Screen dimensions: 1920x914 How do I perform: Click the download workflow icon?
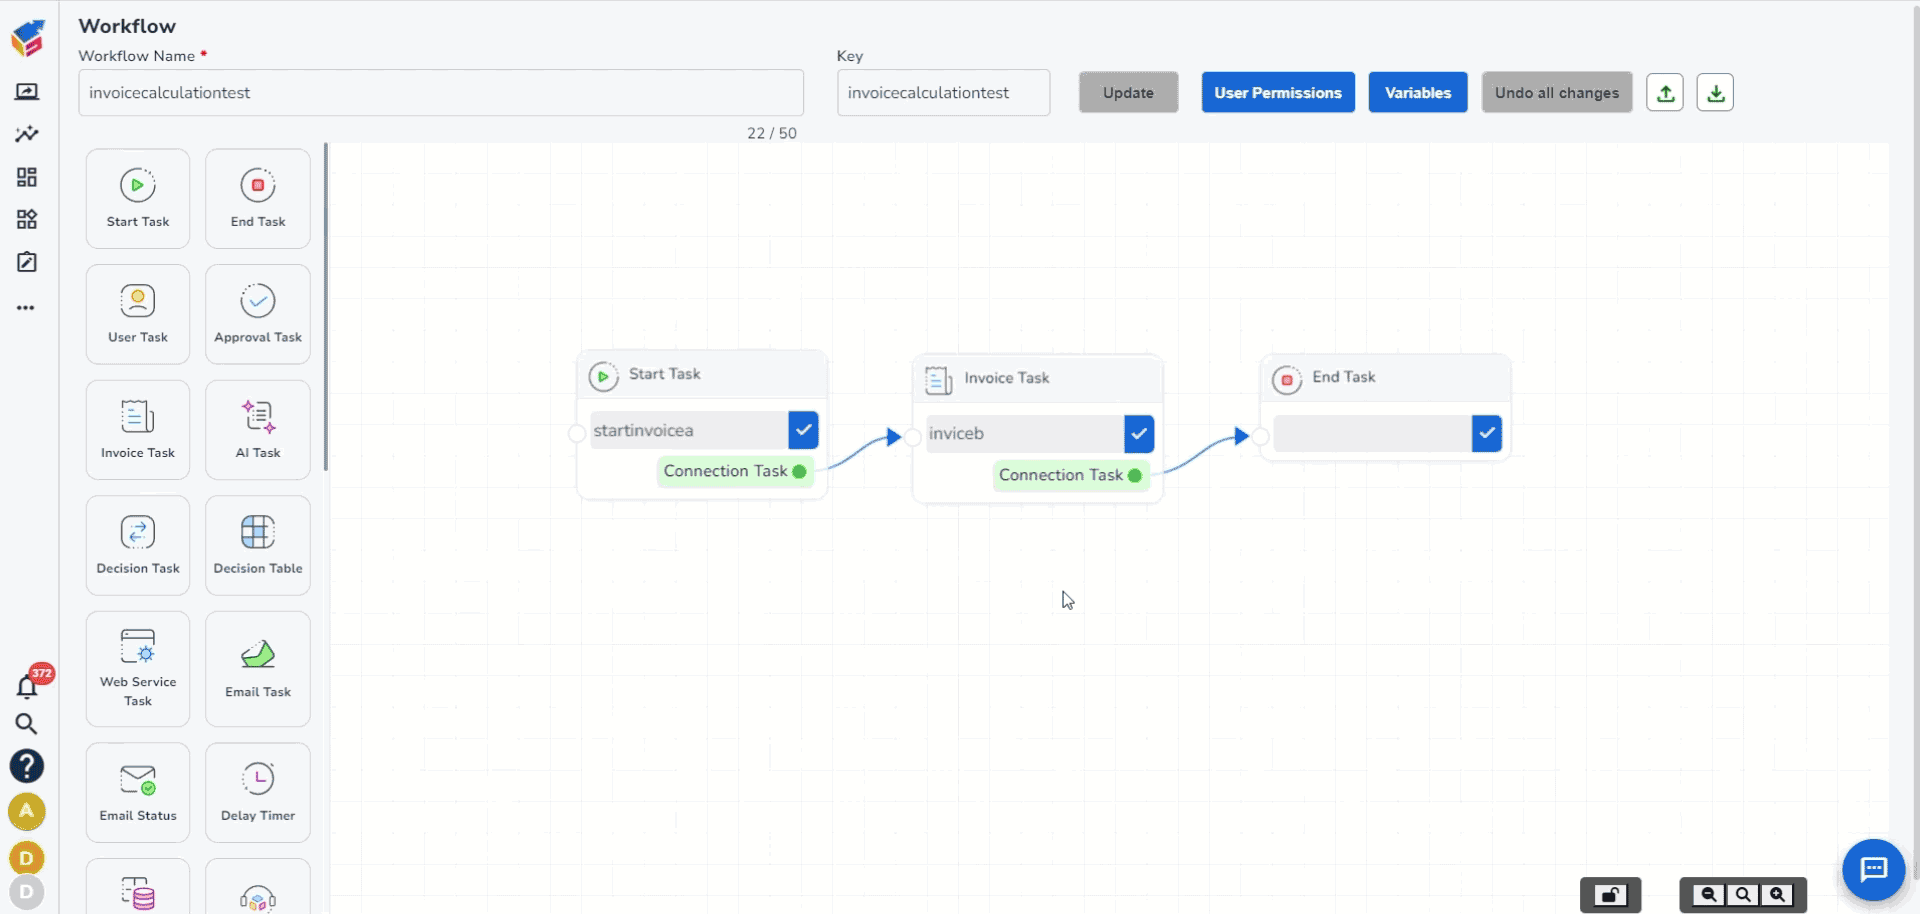[x=1715, y=93]
